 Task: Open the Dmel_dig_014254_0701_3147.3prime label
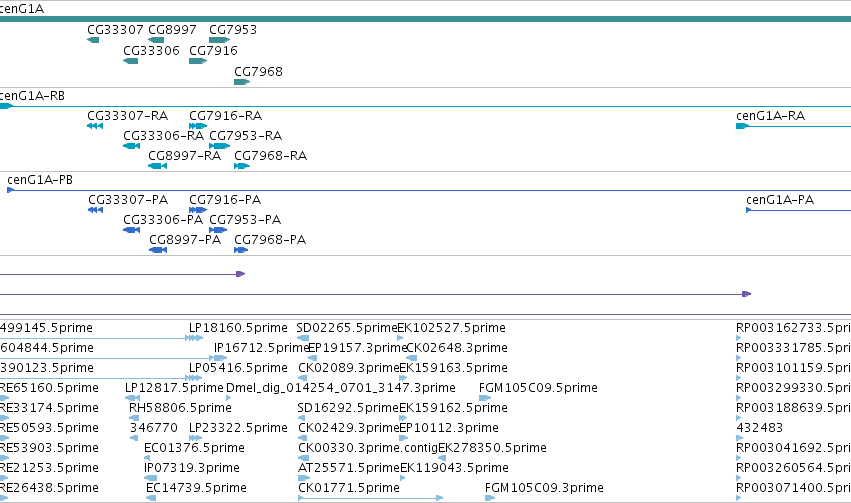click(x=341, y=388)
